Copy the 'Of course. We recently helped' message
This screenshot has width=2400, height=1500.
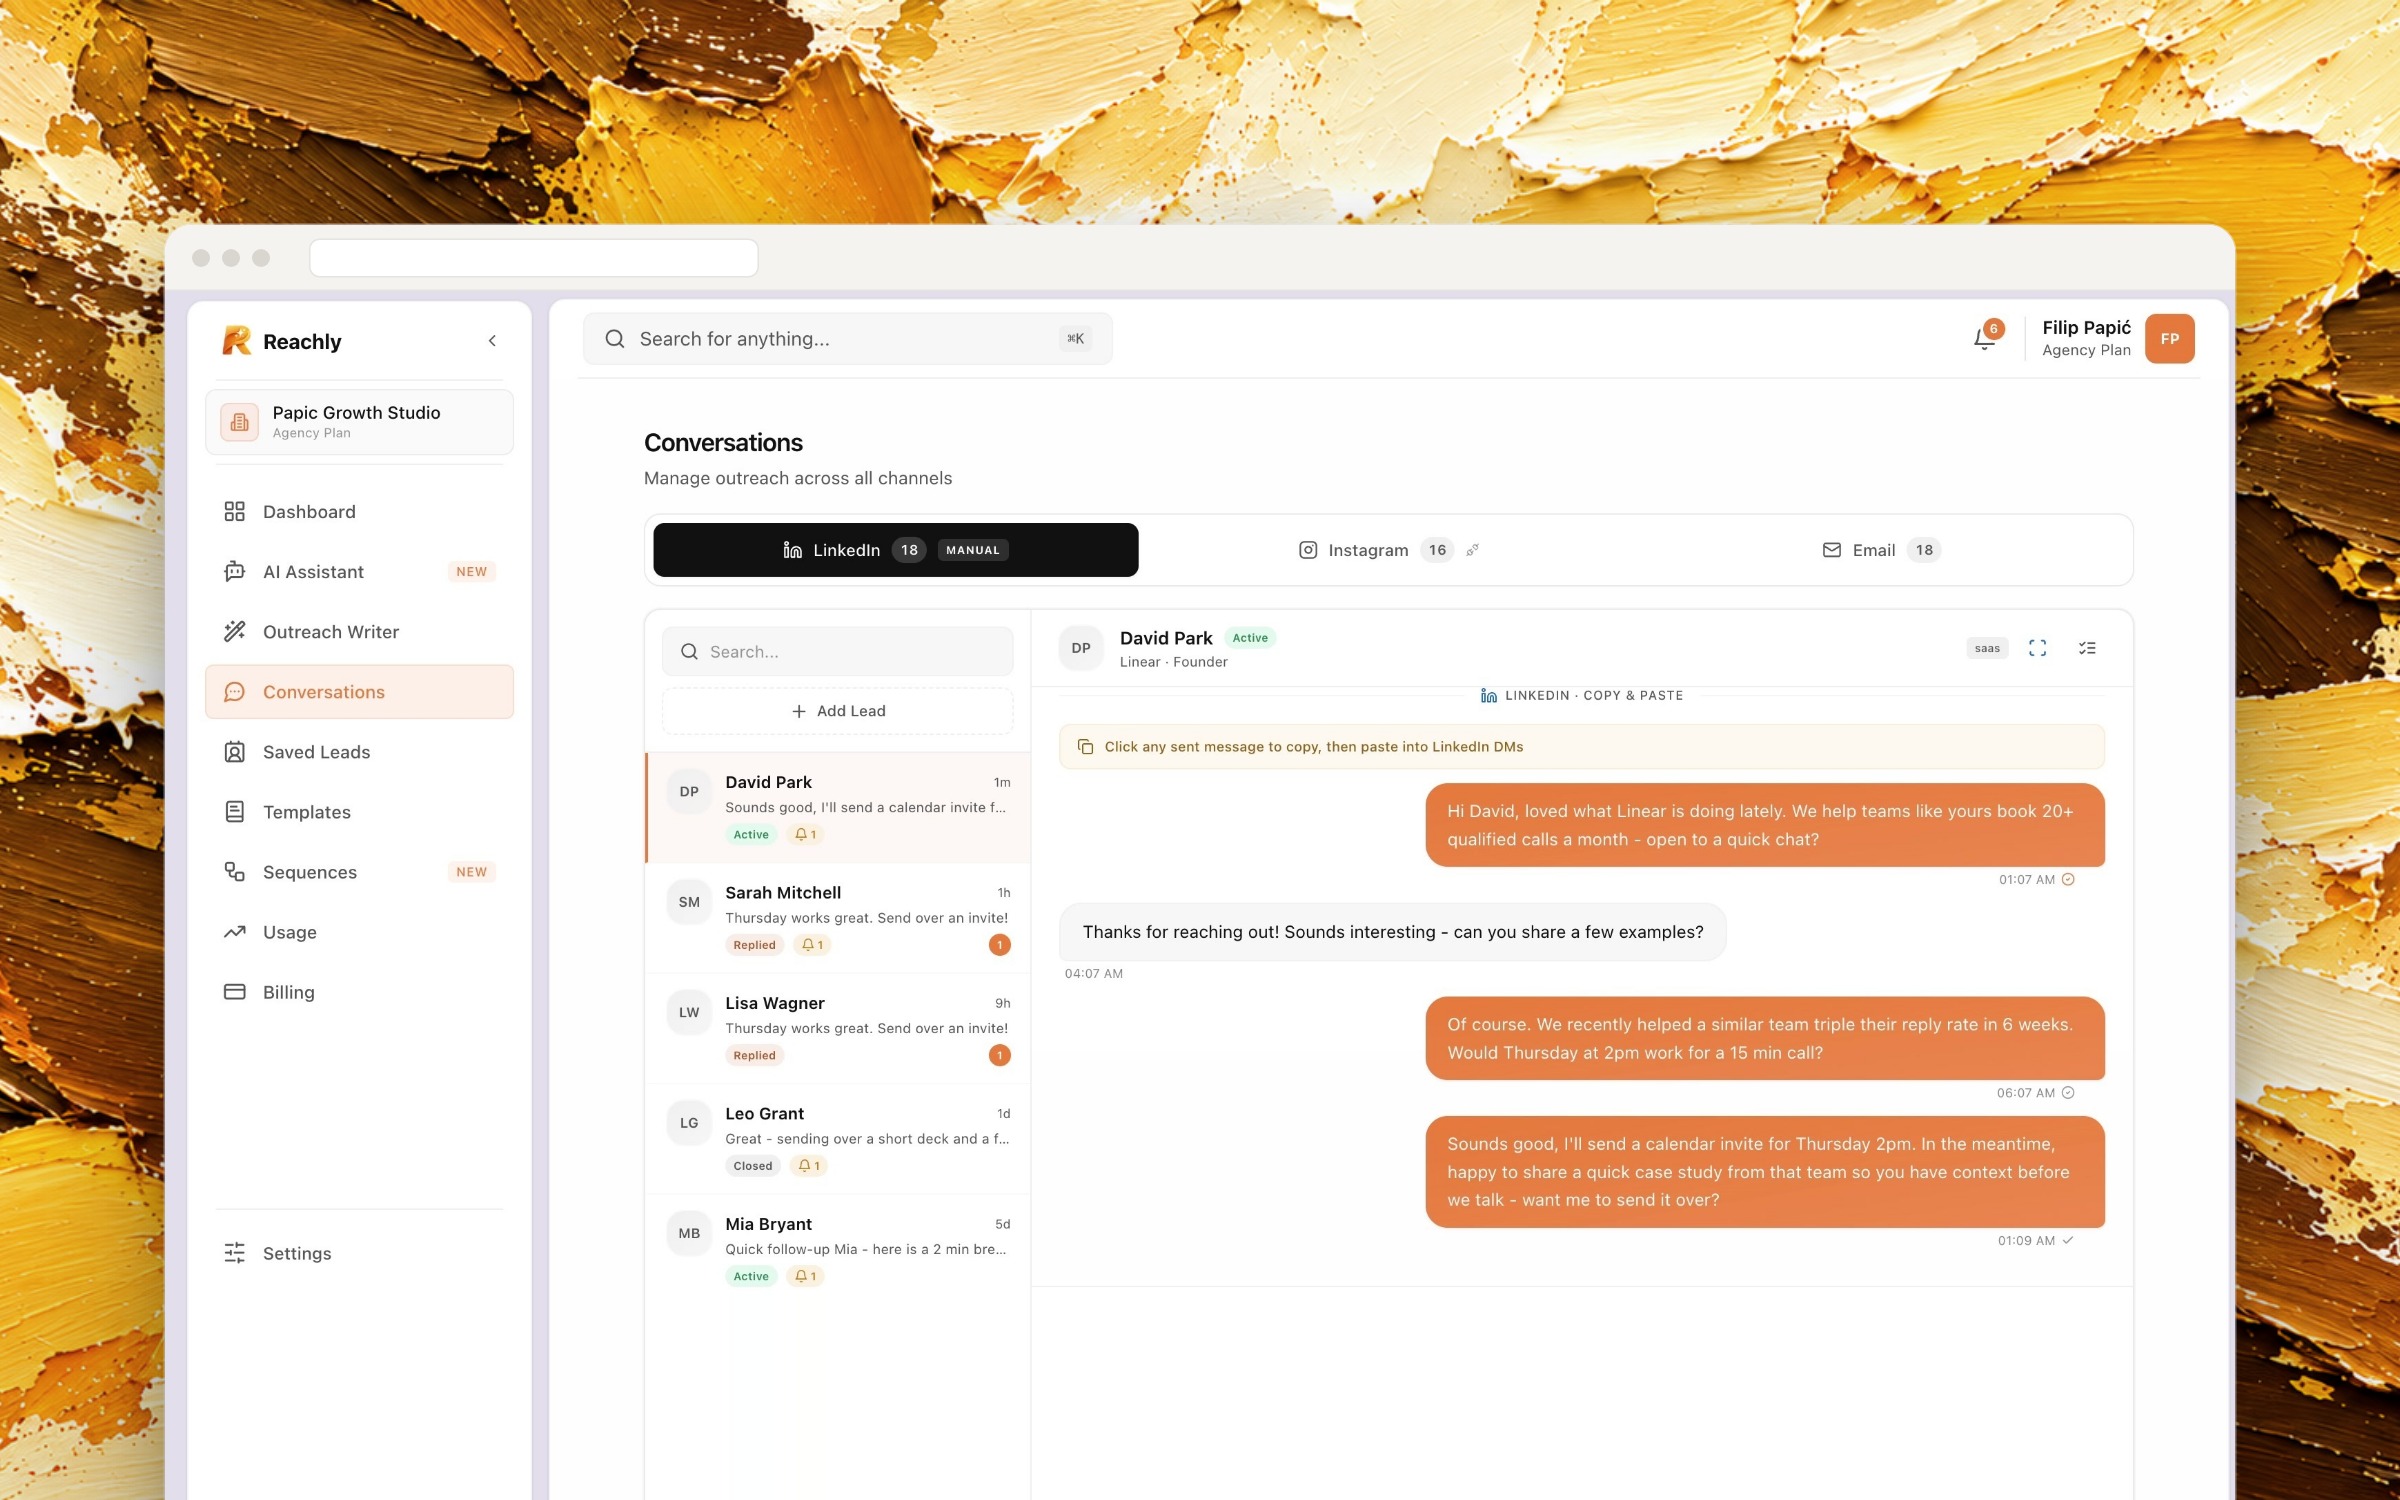click(x=1765, y=1038)
